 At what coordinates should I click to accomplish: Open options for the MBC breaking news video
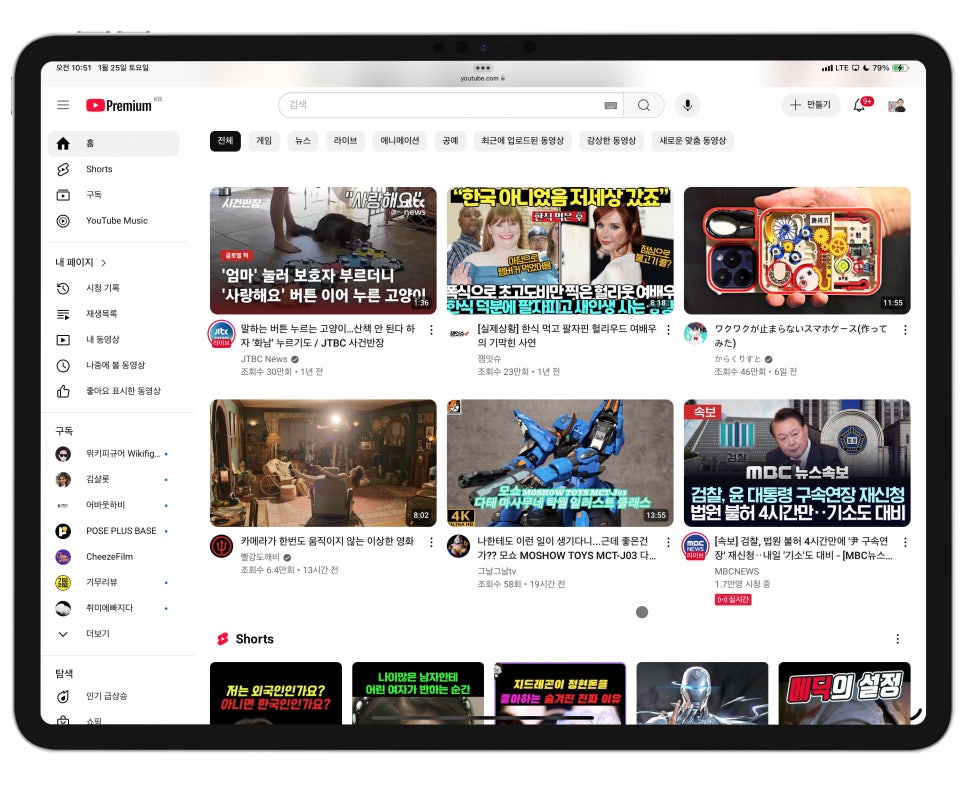coord(905,542)
